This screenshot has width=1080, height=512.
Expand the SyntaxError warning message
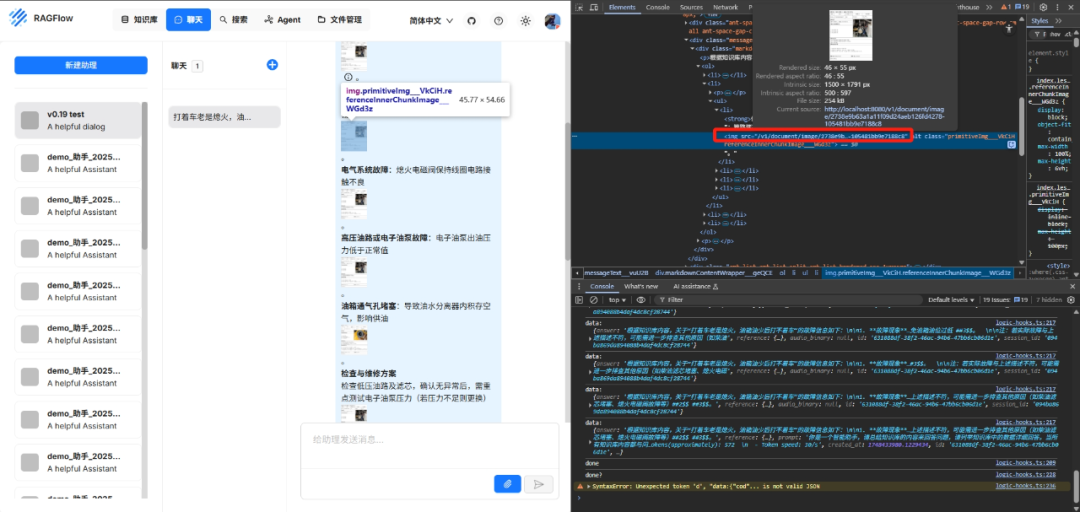coord(589,486)
